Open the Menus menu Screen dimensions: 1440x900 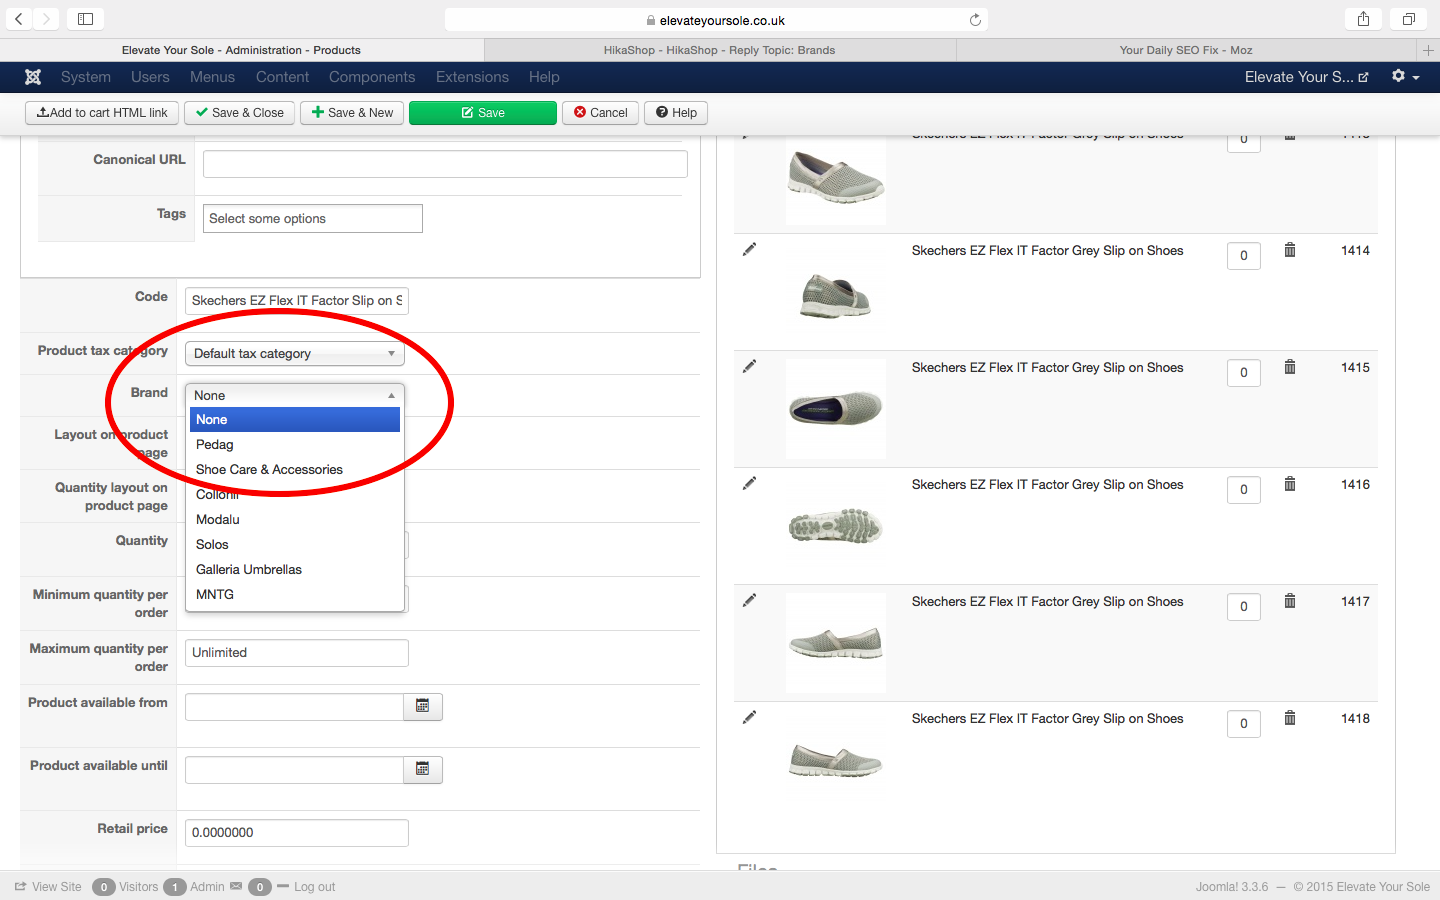tap(212, 77)
